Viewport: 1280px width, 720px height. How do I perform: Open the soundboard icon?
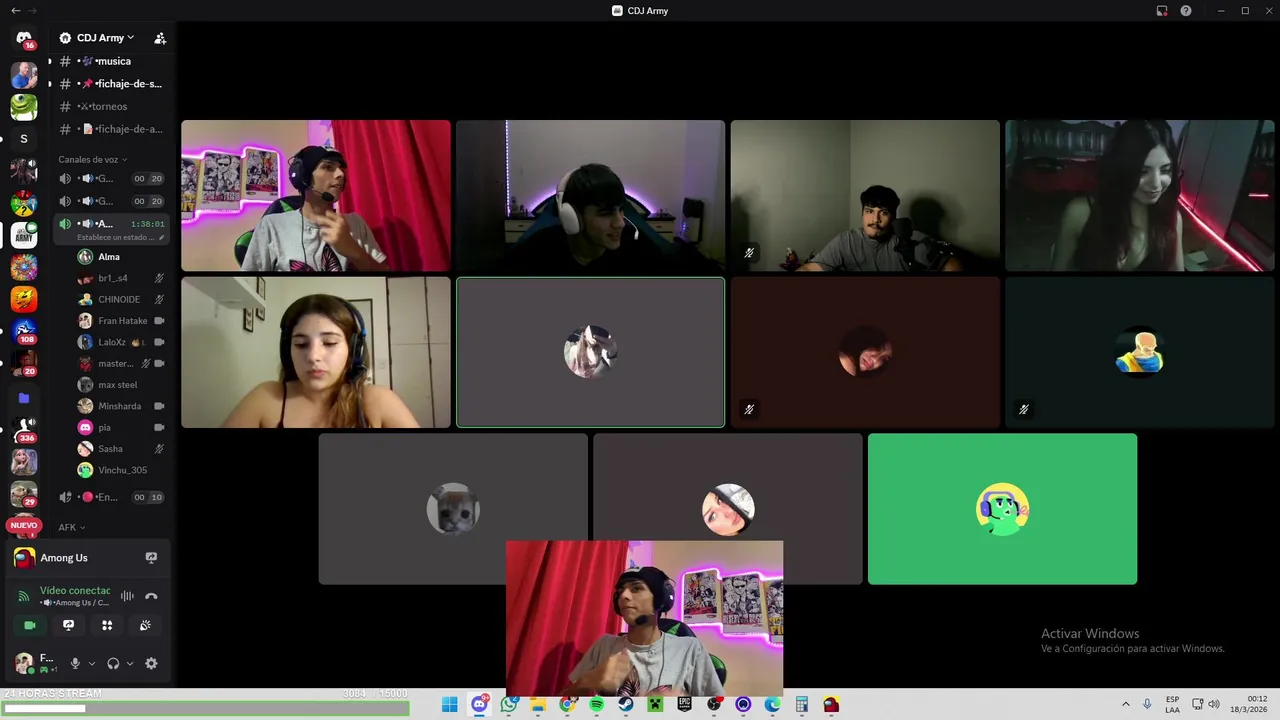(145, 625)
